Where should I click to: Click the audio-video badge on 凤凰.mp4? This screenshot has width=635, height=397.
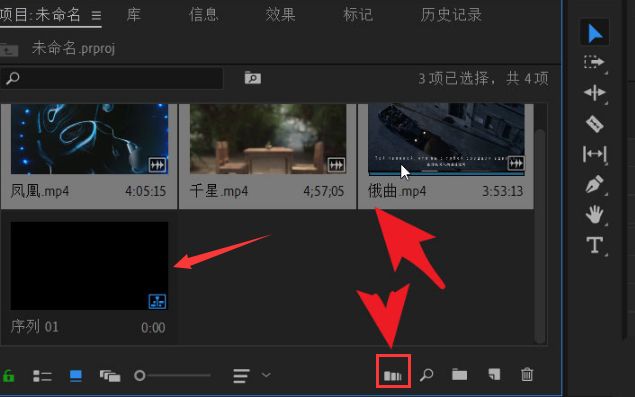(158, 165)
